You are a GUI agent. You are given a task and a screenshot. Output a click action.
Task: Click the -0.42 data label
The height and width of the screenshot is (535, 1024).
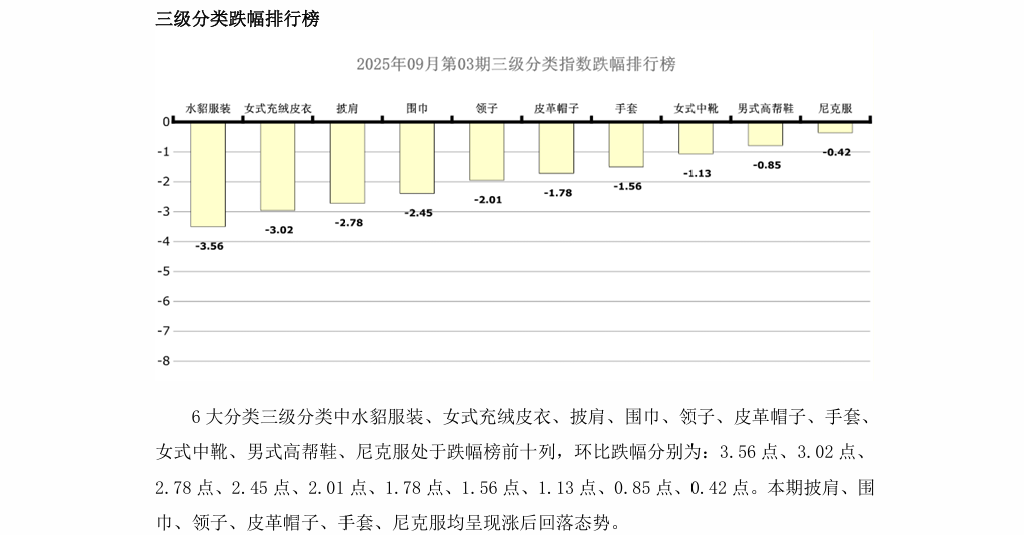coord(836,152)
